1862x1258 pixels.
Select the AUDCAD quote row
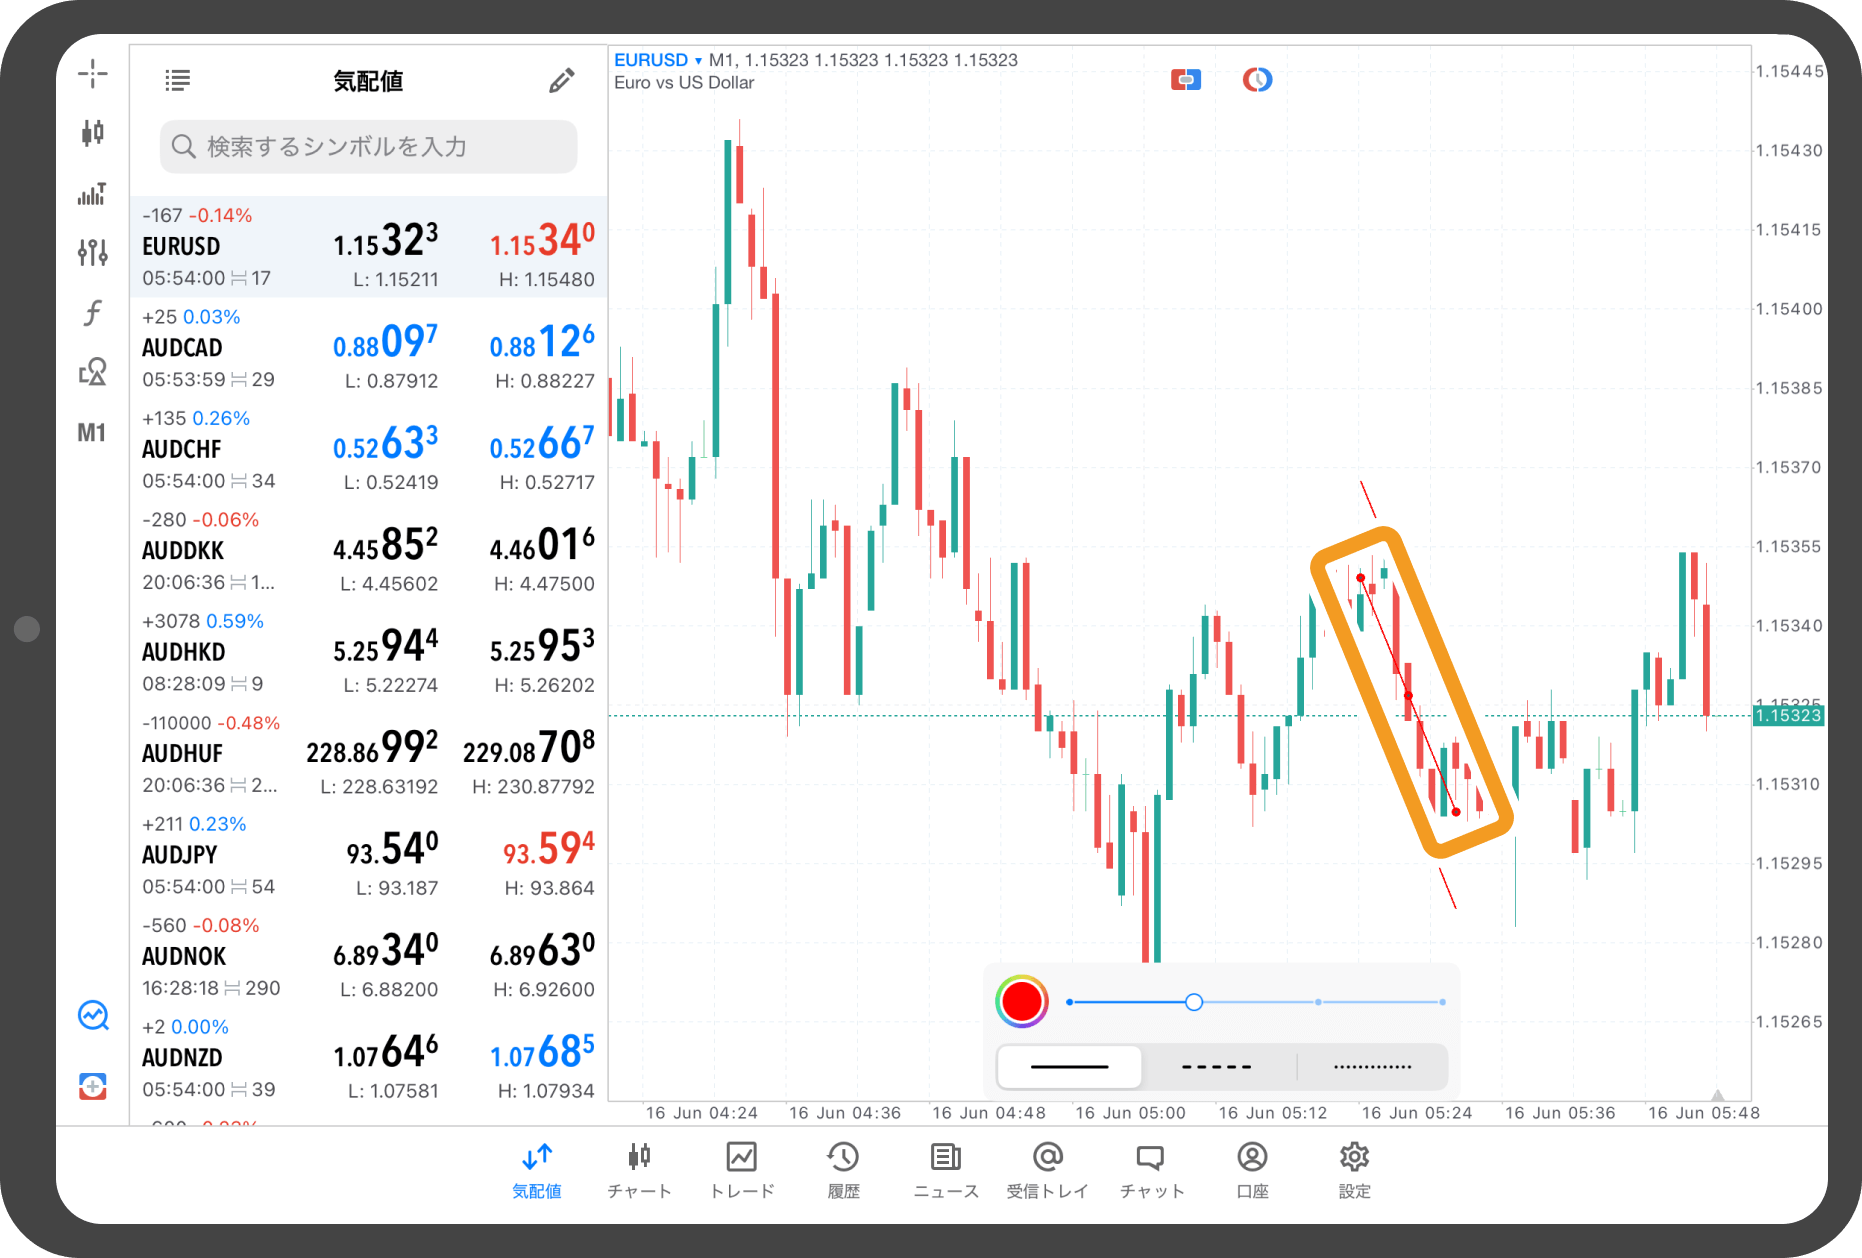coord(368,348)
